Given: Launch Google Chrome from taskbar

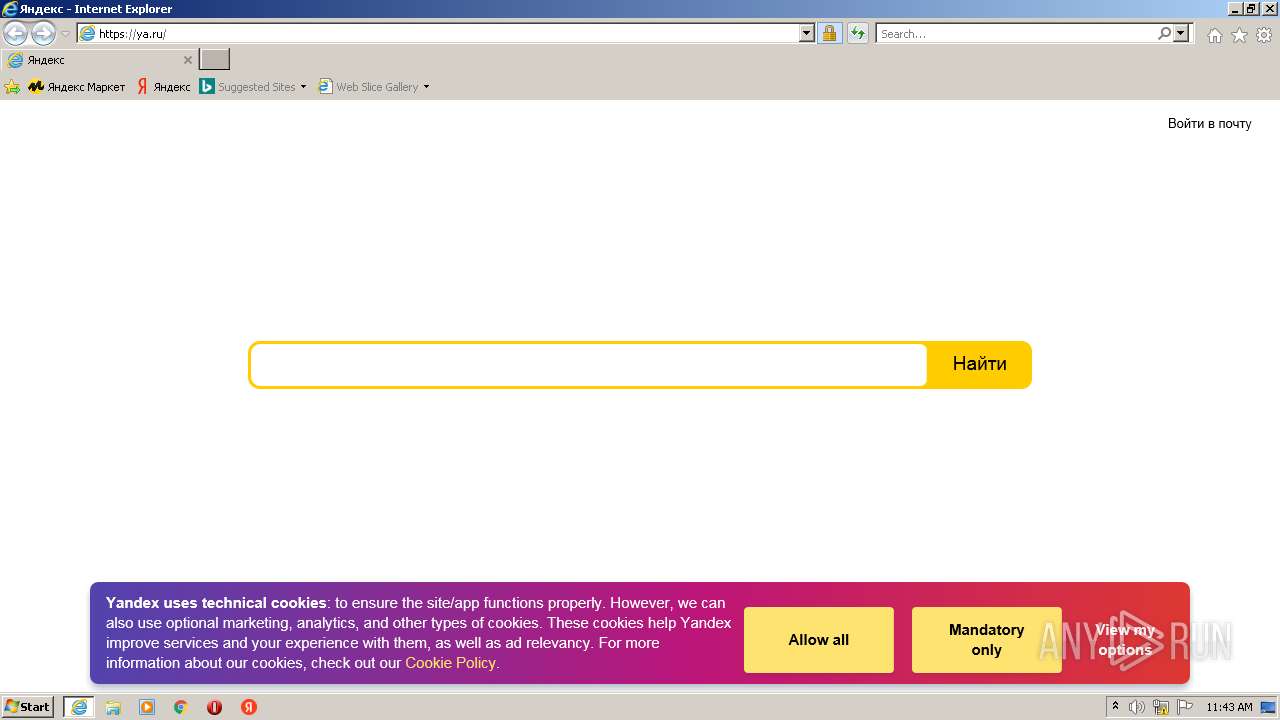Looking at the screenshot, I should click(181, 707).
